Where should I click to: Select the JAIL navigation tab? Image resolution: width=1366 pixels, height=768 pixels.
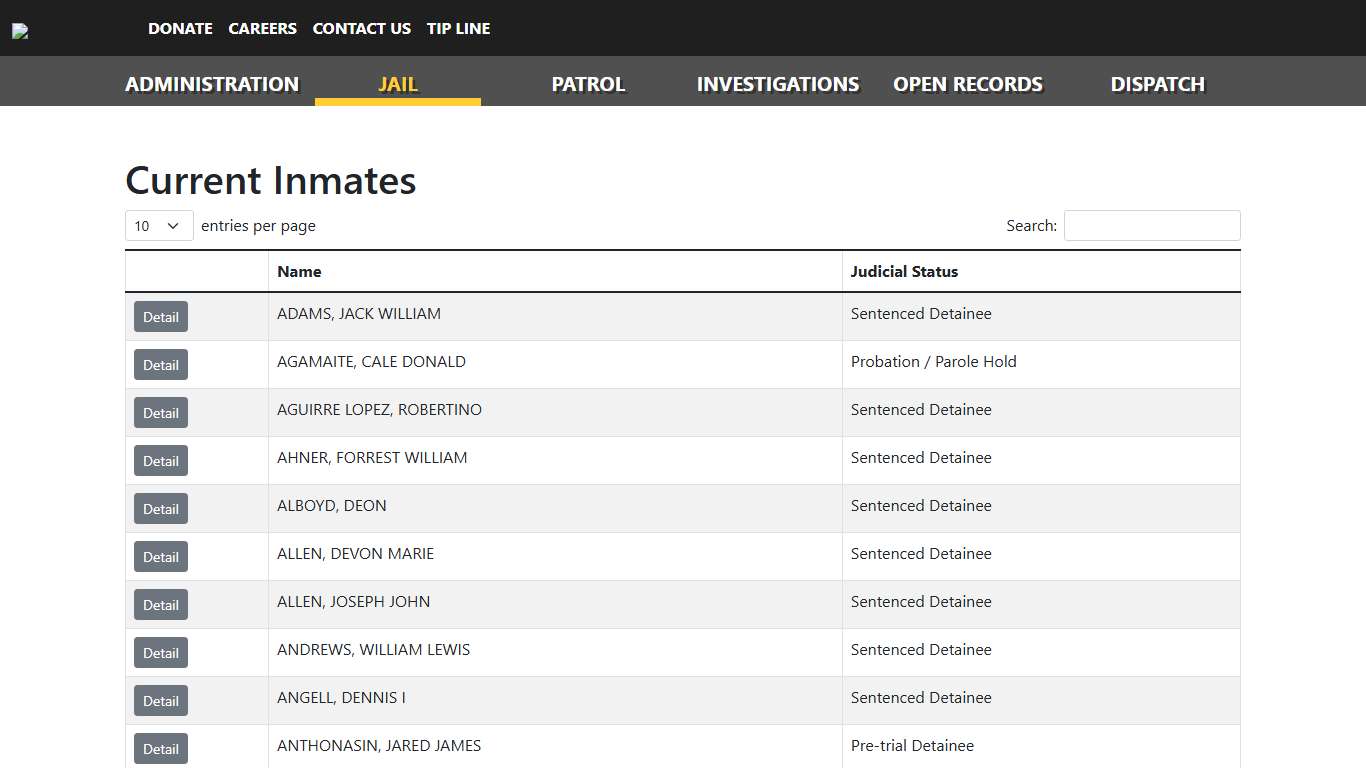[398, 84]
